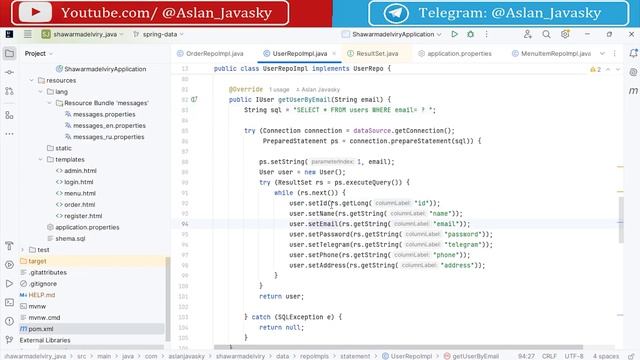Show hidden editor tabs dropdown
The height and width of the screenshot is (360, 640).
(602, 53)
